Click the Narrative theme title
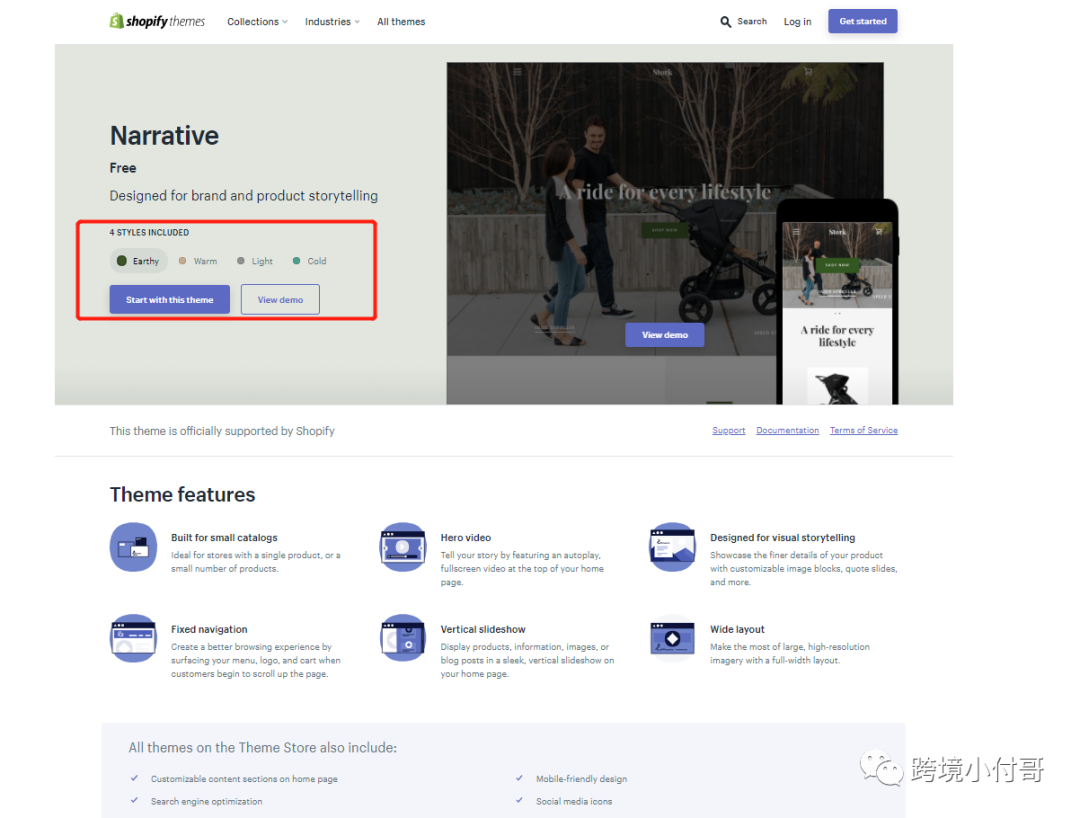The image size is (1080, 818). [x=164, y=136]
